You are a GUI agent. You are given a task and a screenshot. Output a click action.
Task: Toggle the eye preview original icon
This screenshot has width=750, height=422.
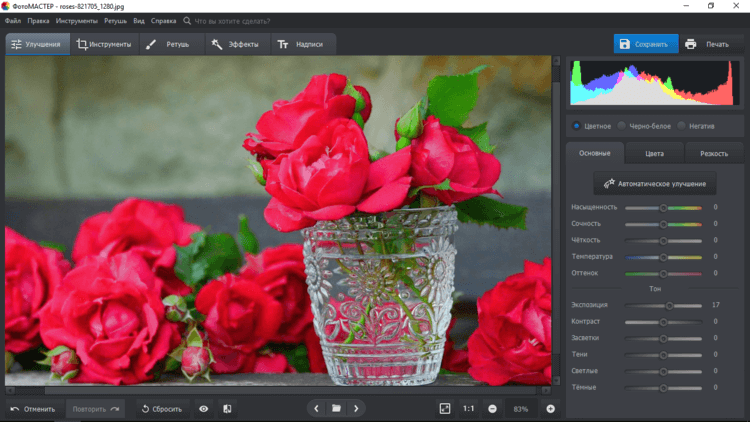(x=203, y=409)
